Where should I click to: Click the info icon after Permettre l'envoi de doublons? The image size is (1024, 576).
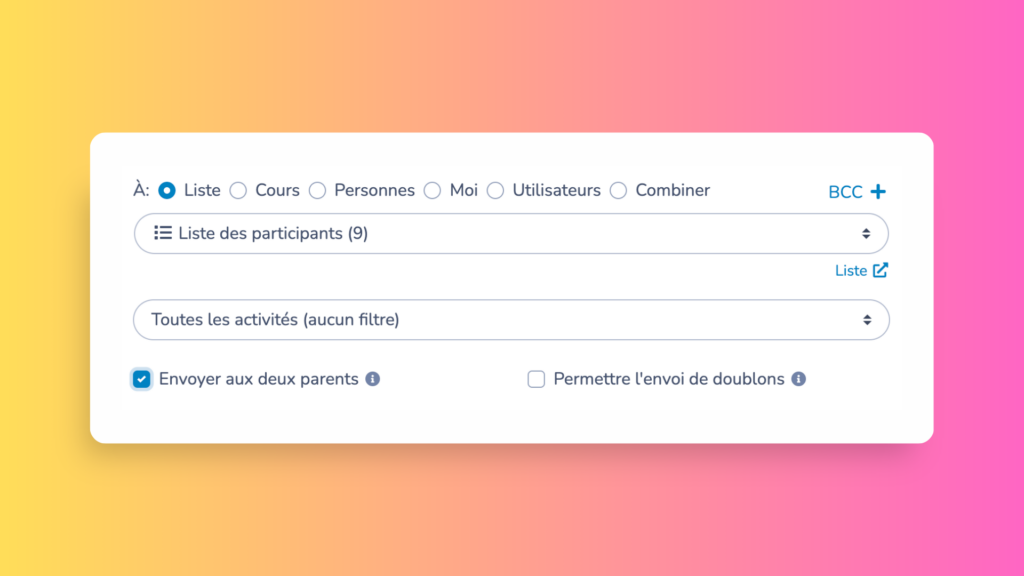click(x=798, y=379)
